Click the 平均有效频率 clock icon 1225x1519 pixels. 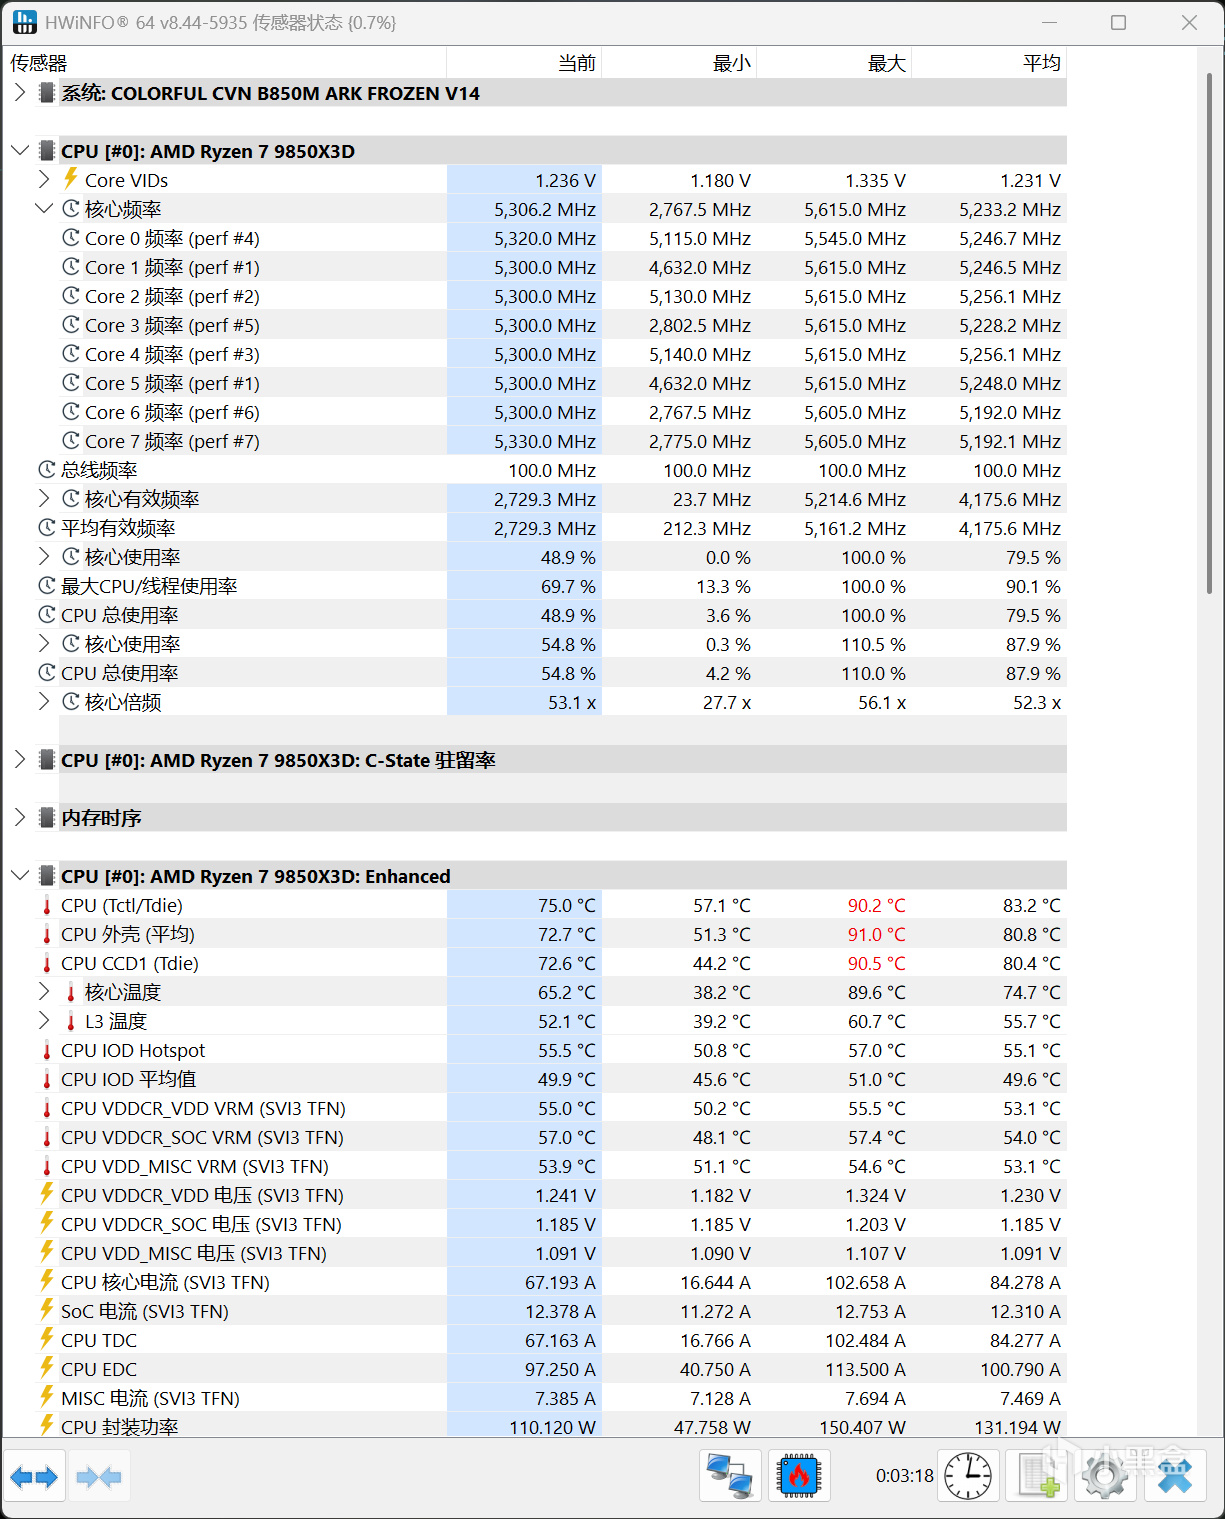pyautogui.click(x=47, y=527)
